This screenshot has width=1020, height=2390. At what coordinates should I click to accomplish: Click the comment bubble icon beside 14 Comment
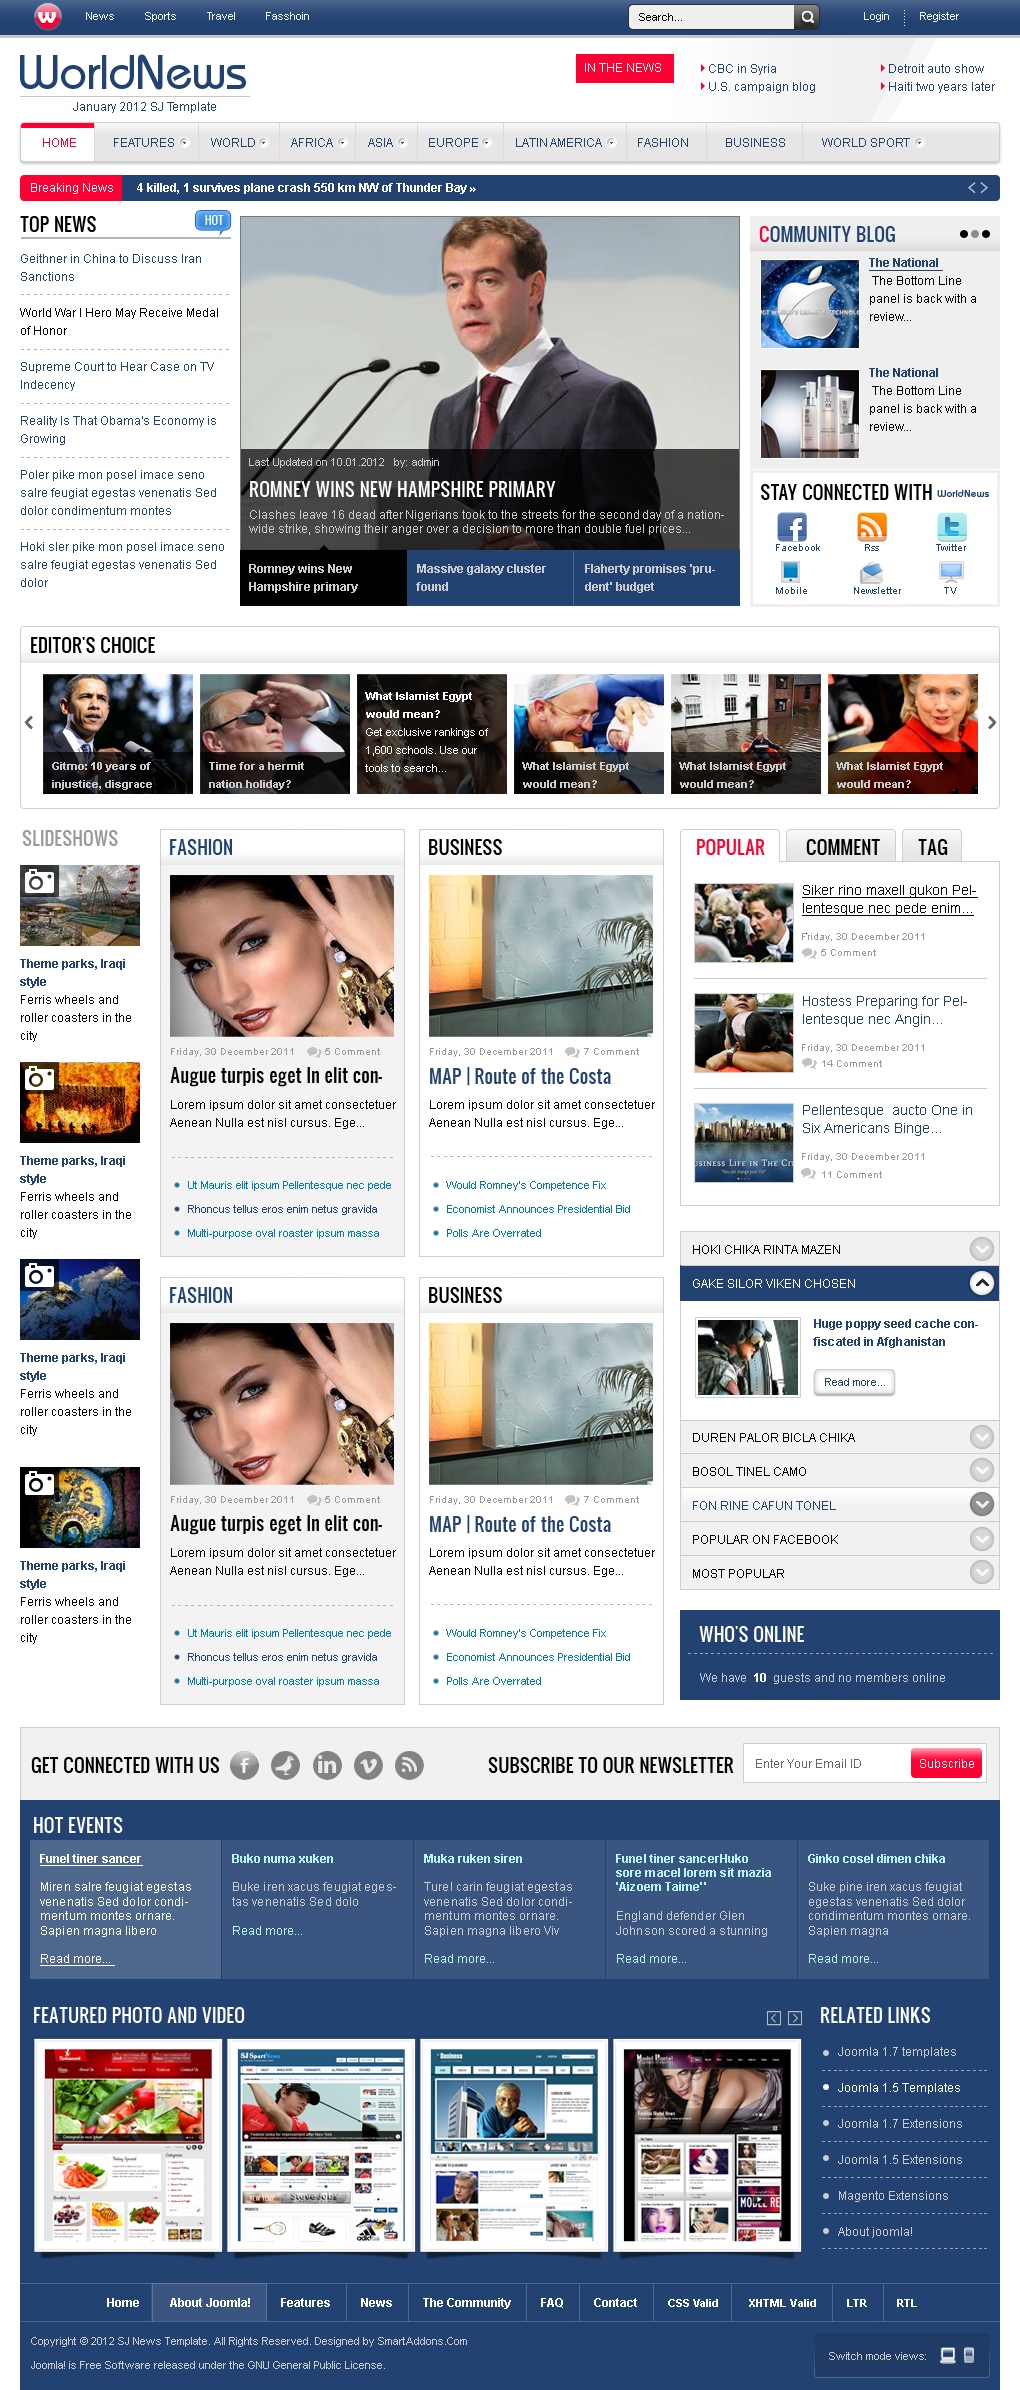pos(809,1064)
